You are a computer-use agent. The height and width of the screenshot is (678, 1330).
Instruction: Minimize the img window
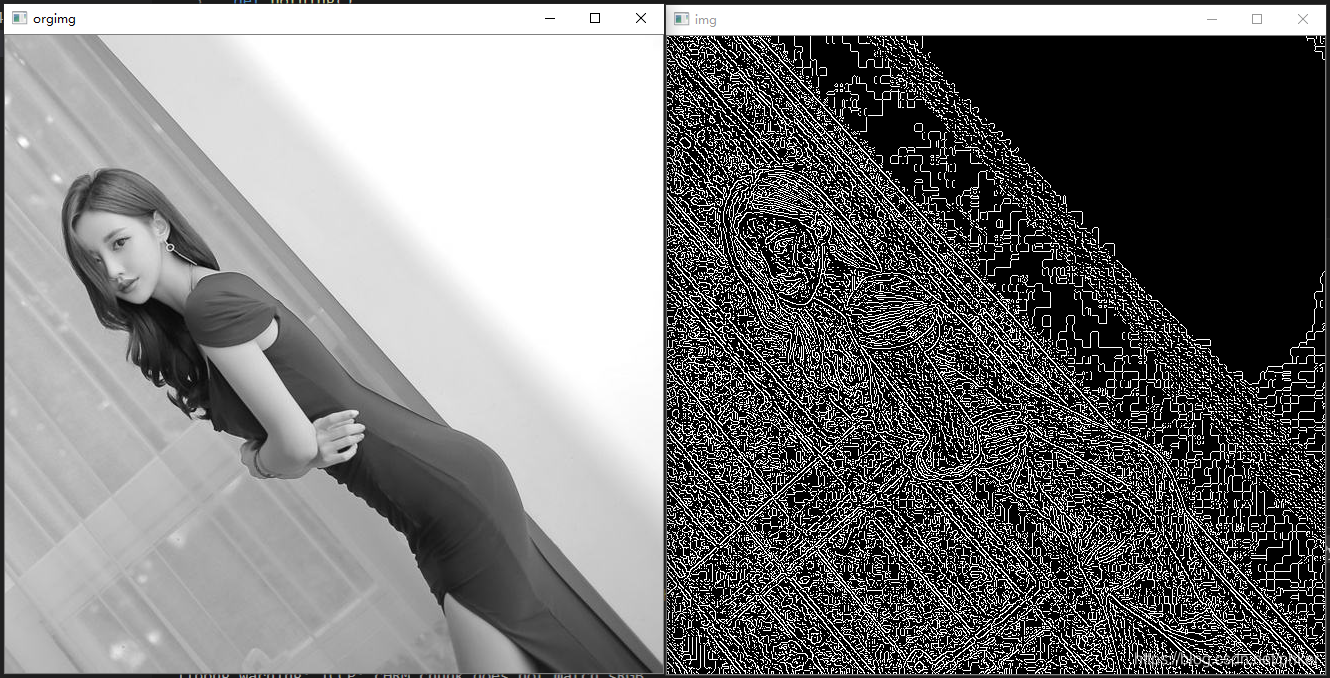point(1212,19)
